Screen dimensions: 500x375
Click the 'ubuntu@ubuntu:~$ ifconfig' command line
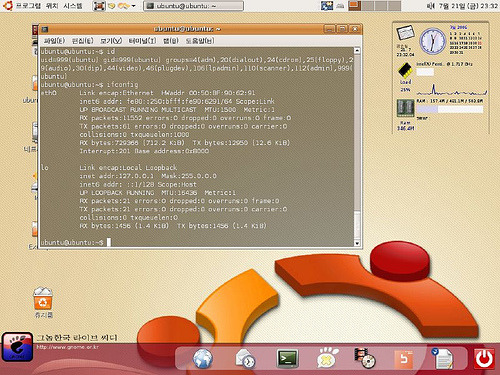tap(89, 85)
